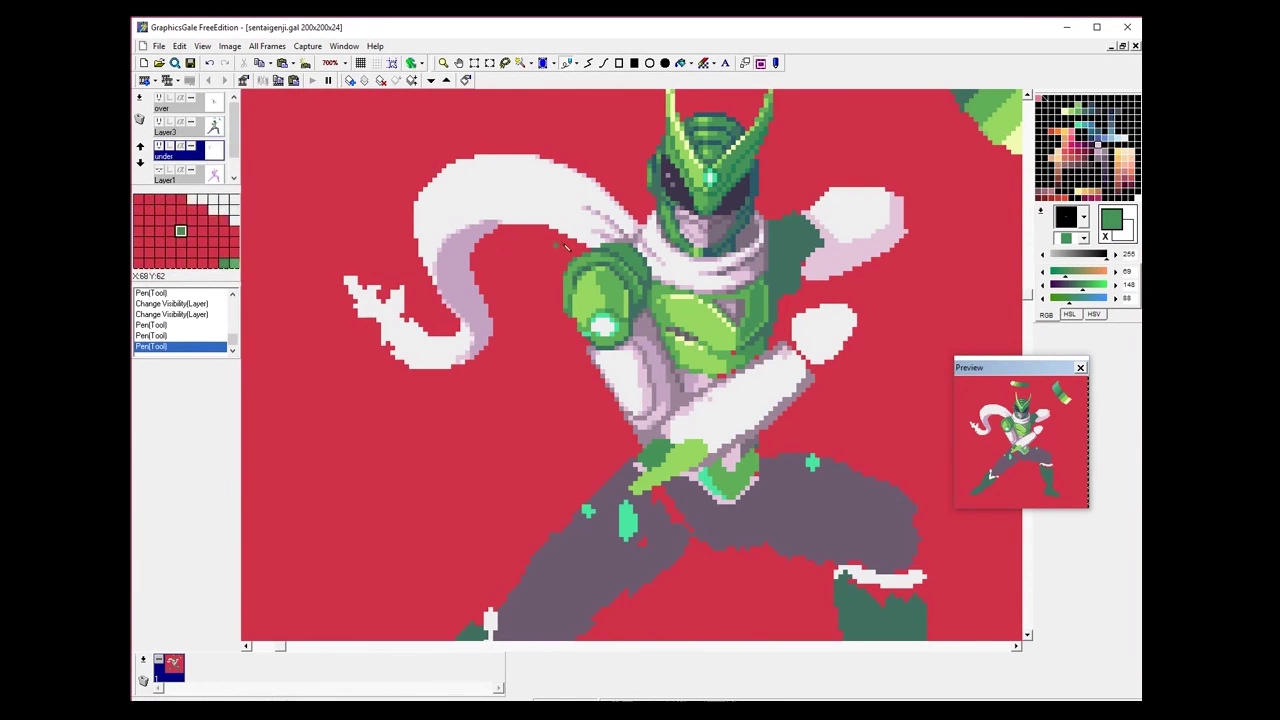Screen dimensions: 1280x720
Task: Open the Window menu
Action: pos(344,46)
